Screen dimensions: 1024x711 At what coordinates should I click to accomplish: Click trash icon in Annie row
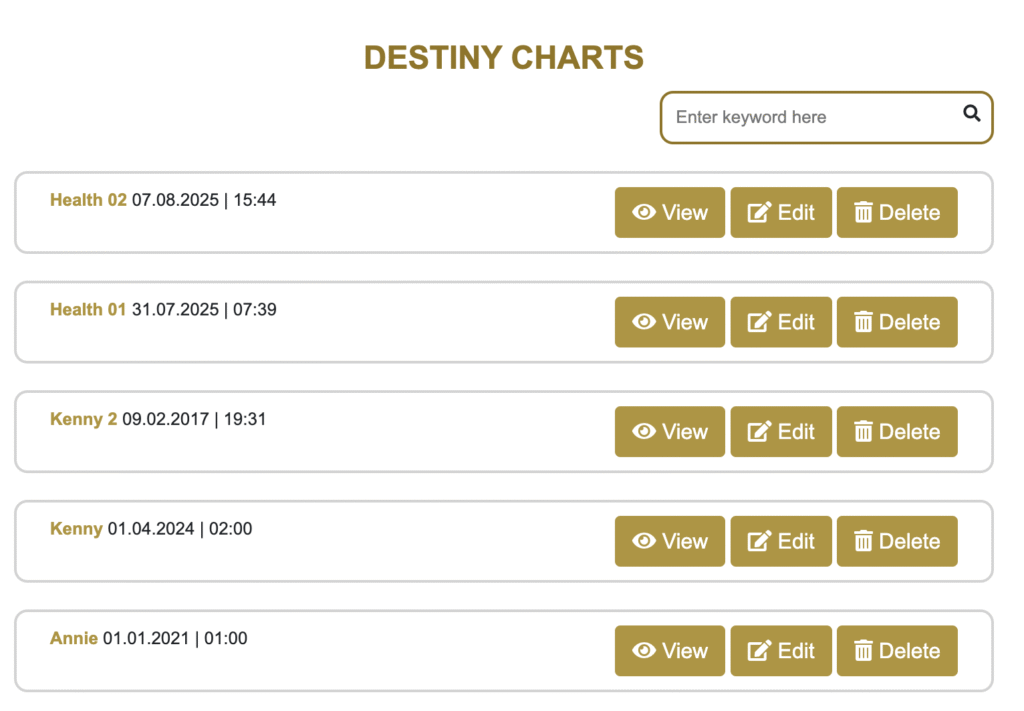864,651
